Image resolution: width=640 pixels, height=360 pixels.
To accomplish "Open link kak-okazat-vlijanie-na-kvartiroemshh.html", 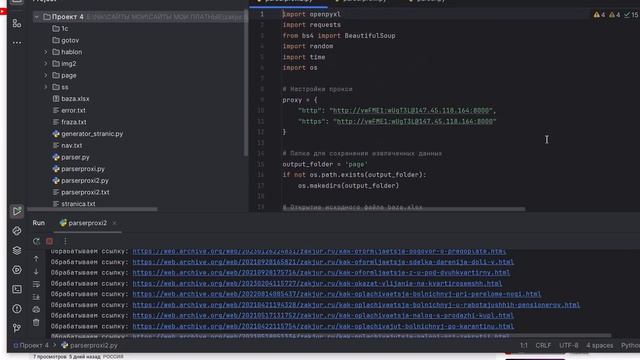I will click(x=317, y=283).
